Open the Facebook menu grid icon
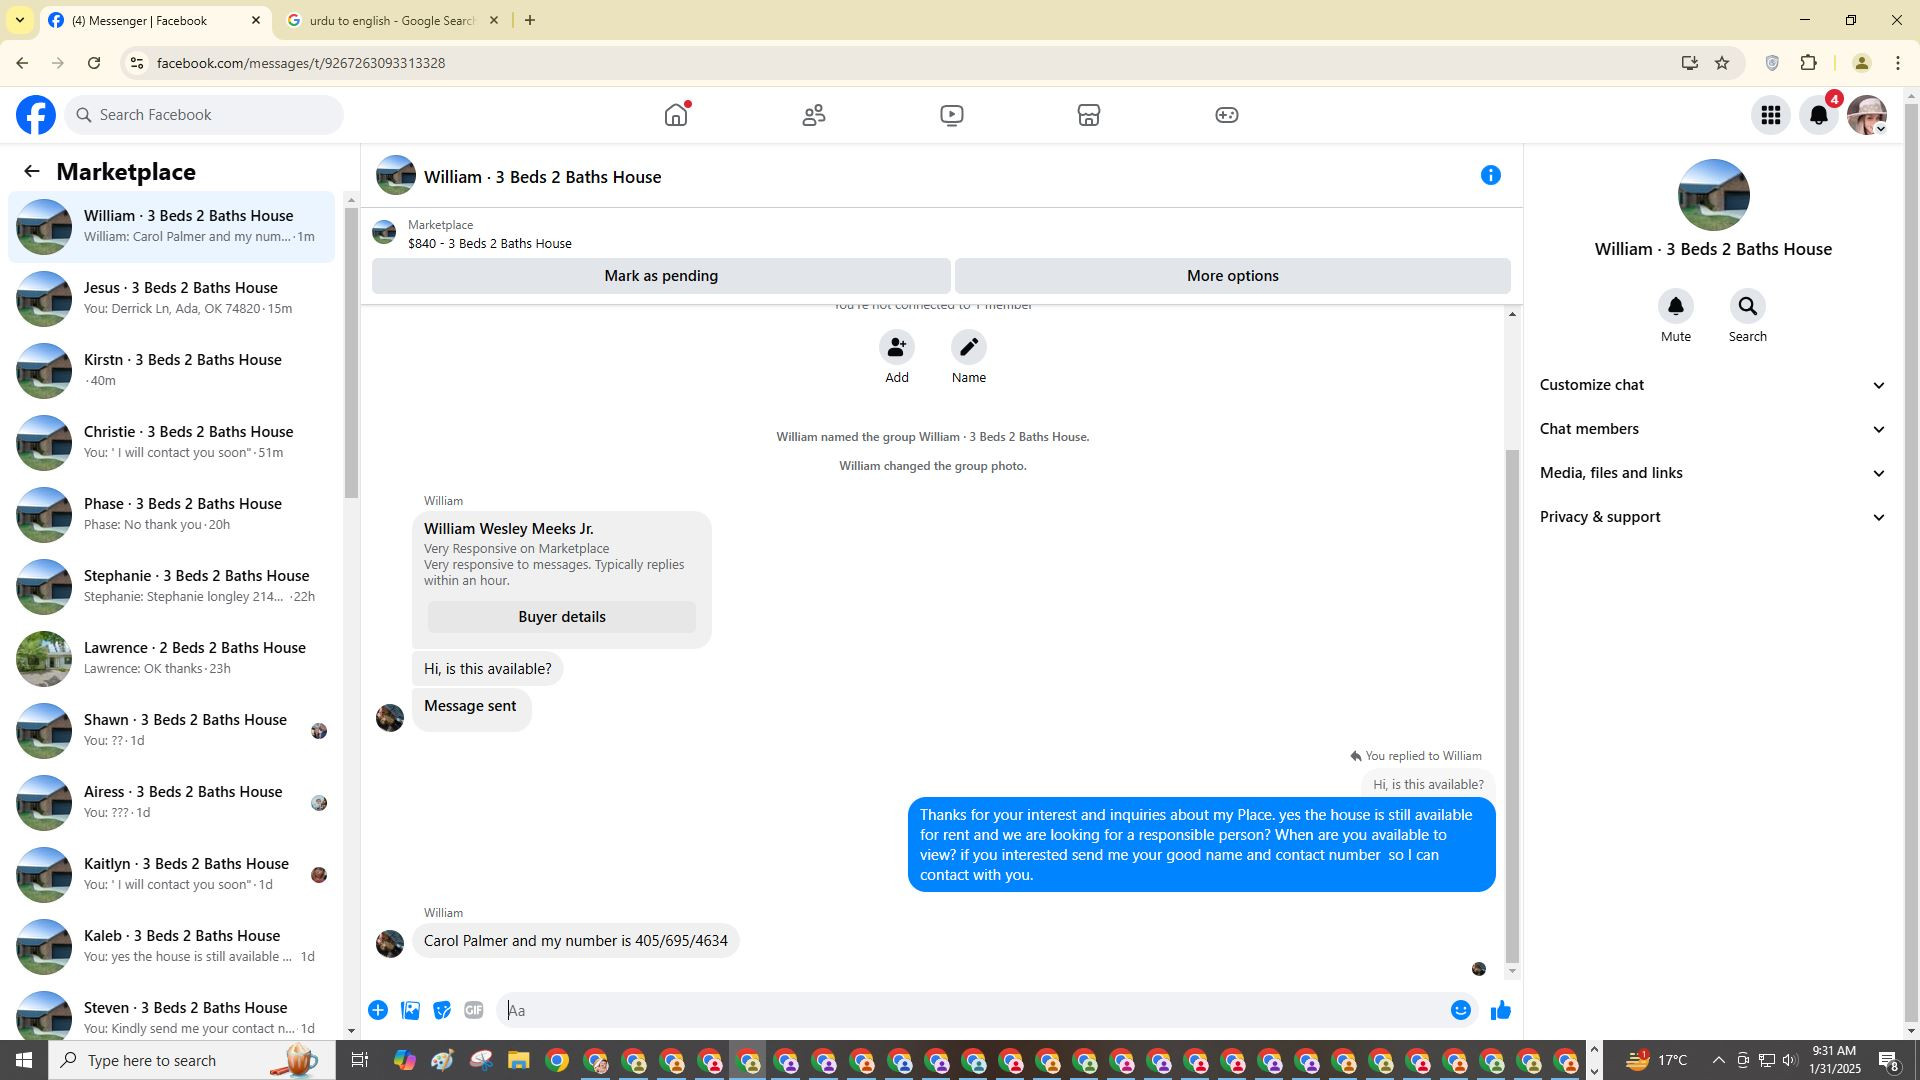Screen dimensions: 1920x1080 pyautogui.click(x=1771, y=115)
